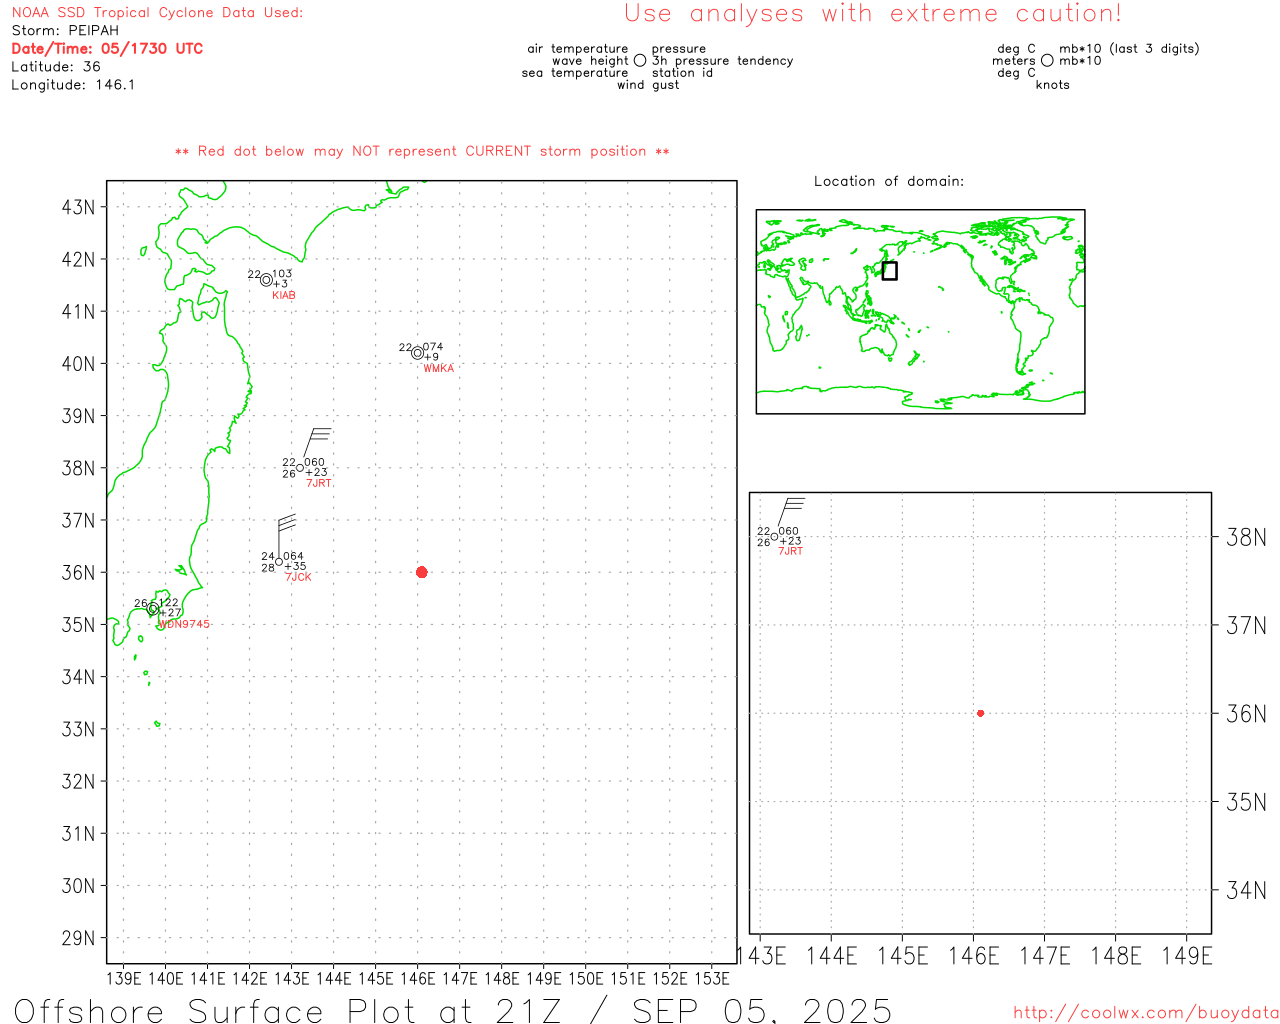The height and width of the screenshot is (1024, 1280).
Task: Click the 146E longitude label on main map
Action: pyautogui.click(x=418, y=978)
